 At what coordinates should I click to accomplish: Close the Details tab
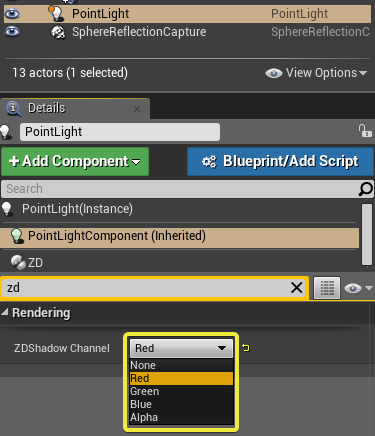pos(137,109)
